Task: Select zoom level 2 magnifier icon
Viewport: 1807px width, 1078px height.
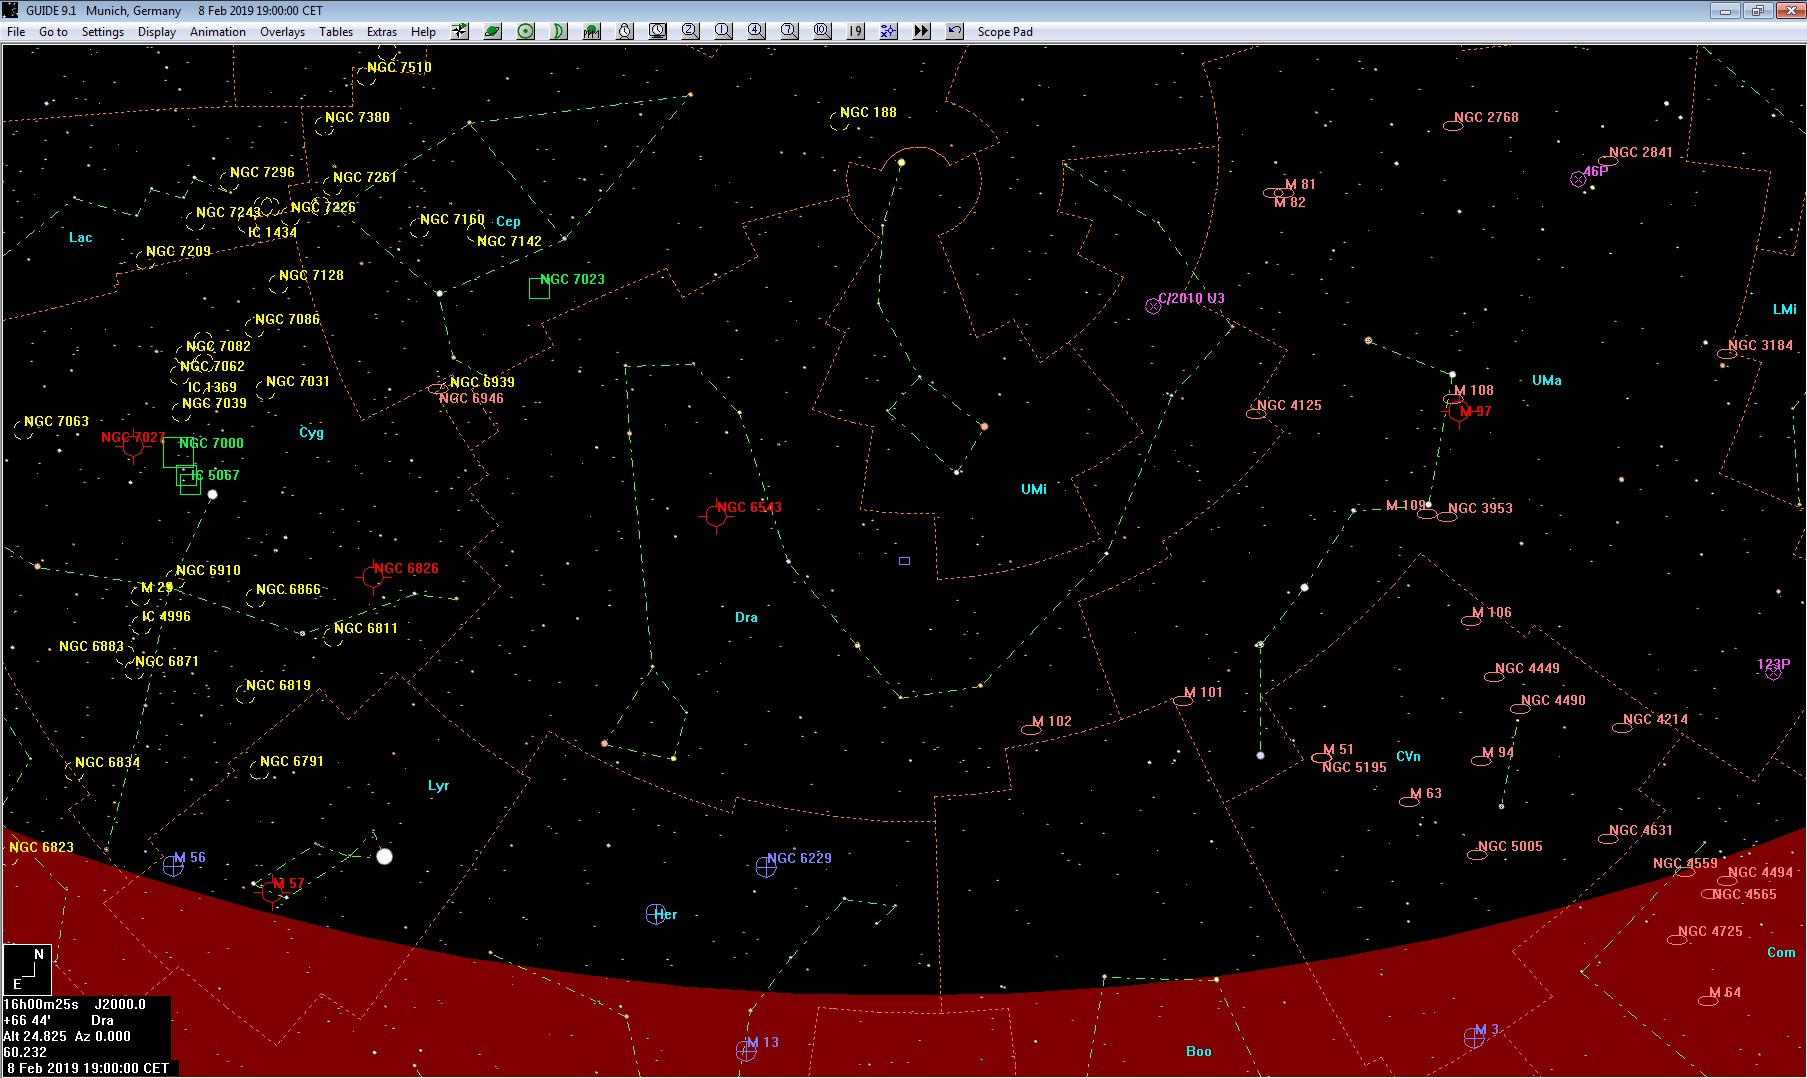Action: click(x=691, y=31)
